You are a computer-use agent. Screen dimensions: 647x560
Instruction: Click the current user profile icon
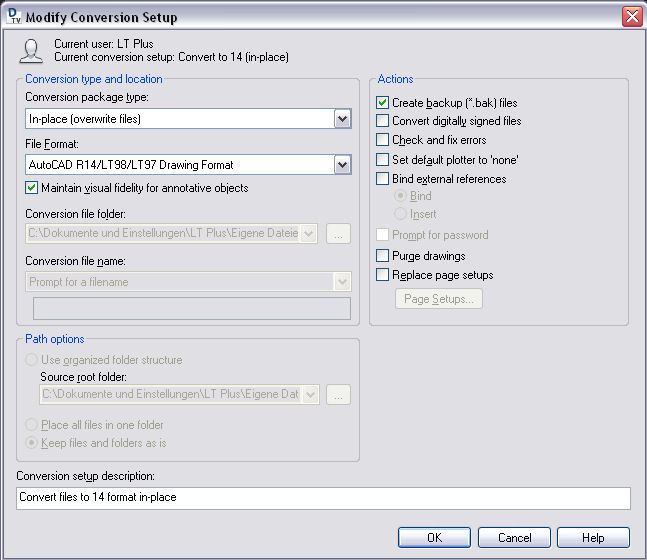click(31, 51)
